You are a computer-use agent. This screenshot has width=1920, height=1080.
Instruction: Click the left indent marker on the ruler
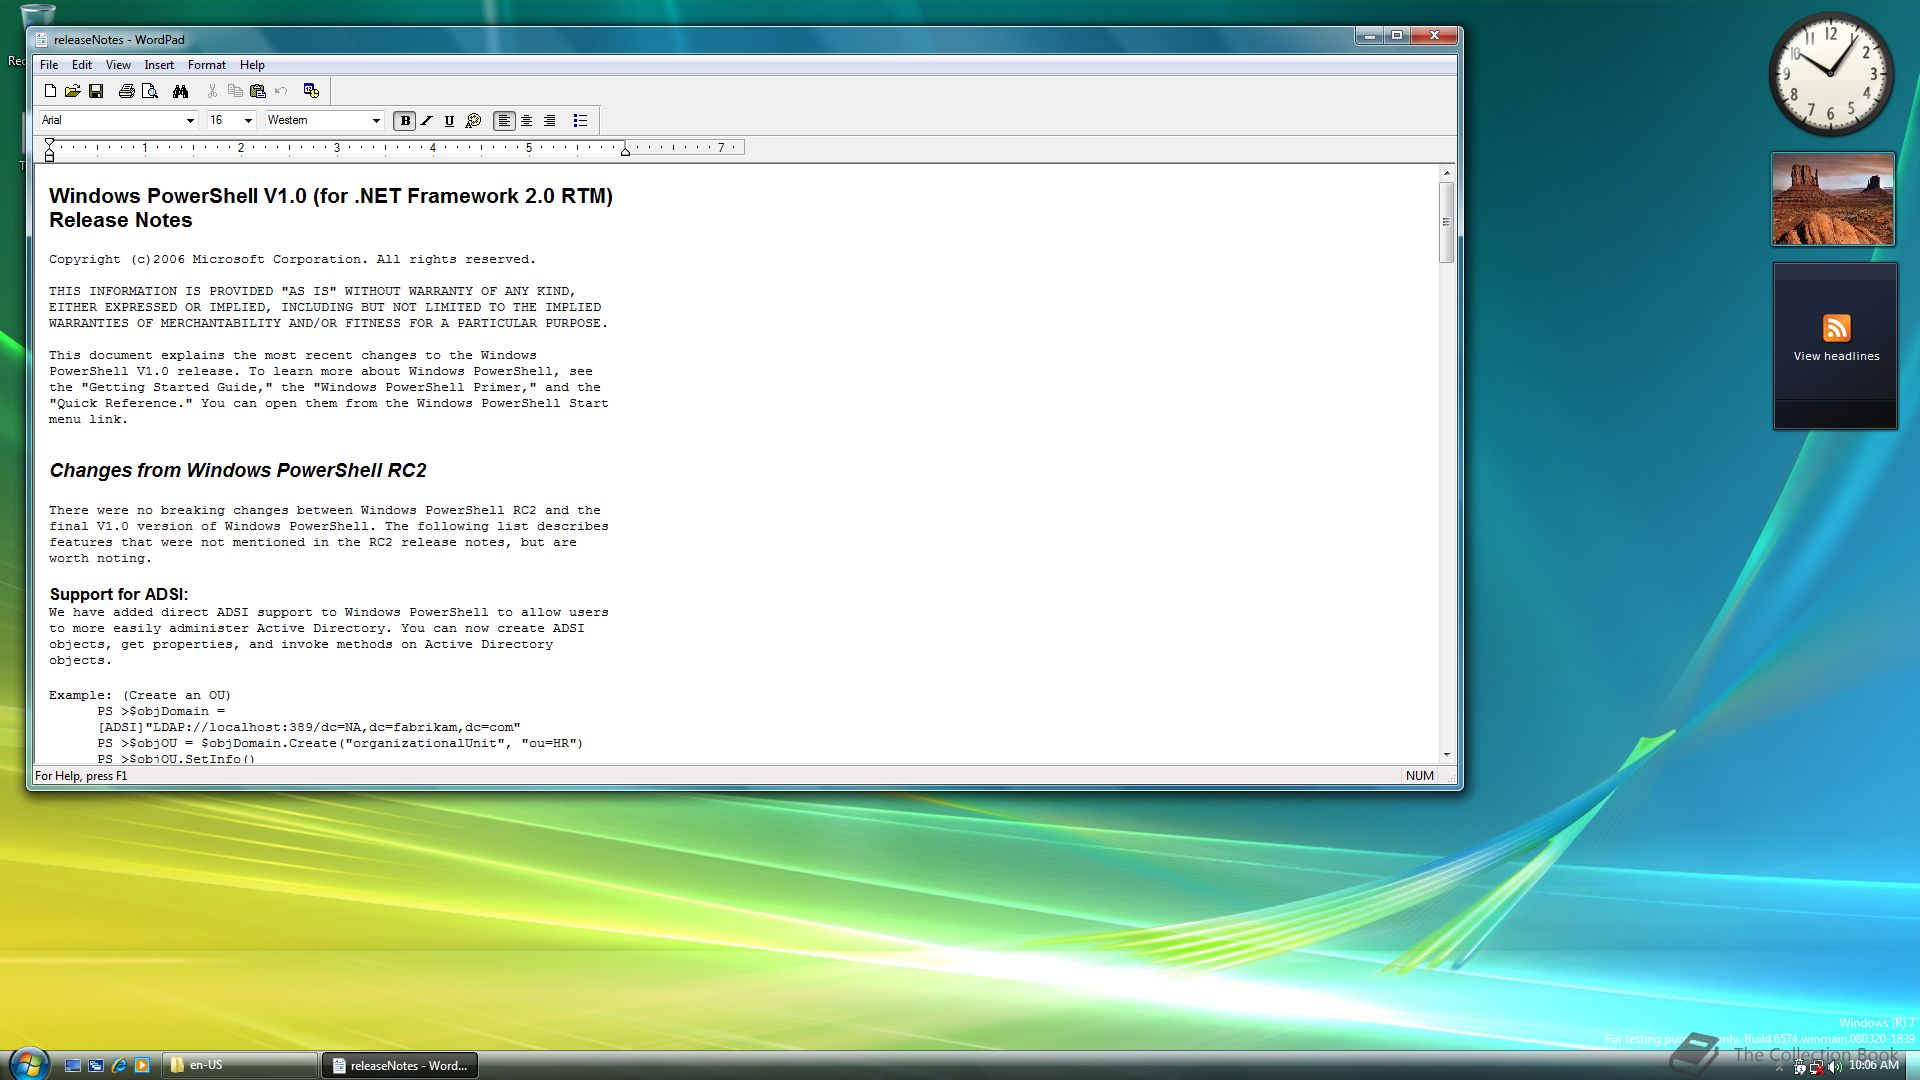click(49, 156)
